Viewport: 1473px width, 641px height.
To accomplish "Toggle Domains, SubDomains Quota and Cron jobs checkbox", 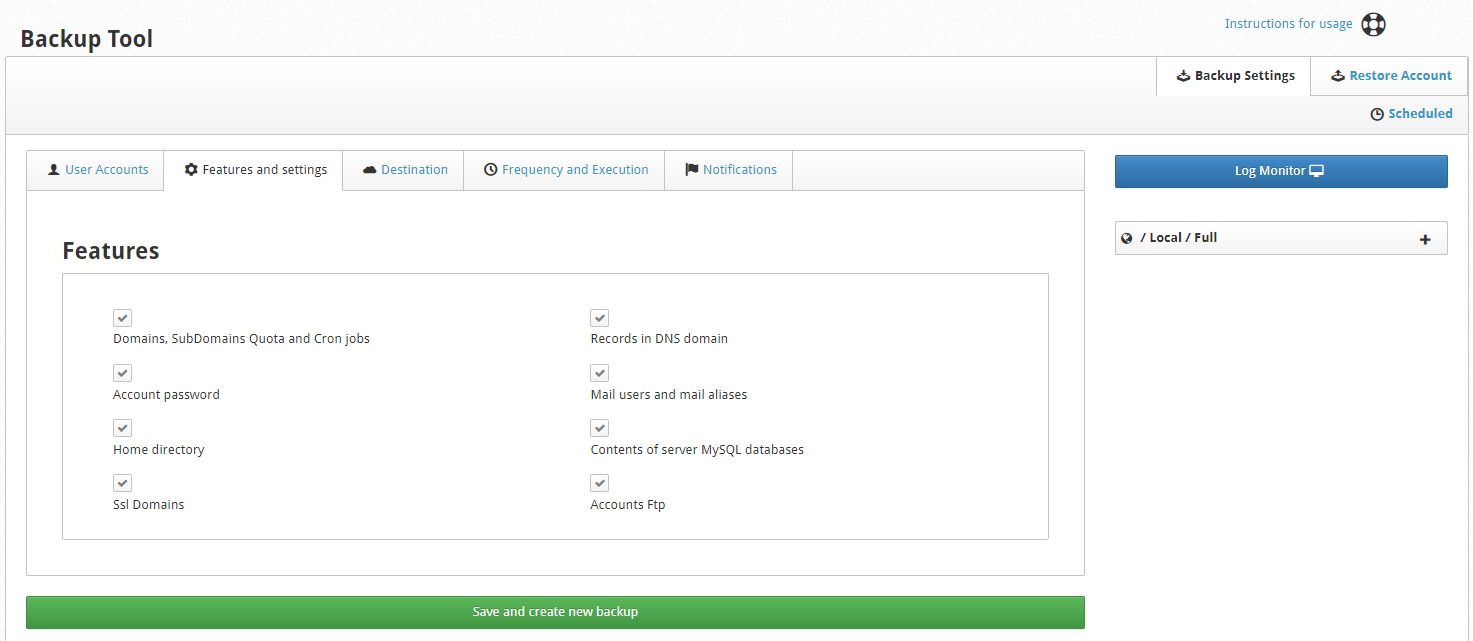I will [x=122, y=318].
